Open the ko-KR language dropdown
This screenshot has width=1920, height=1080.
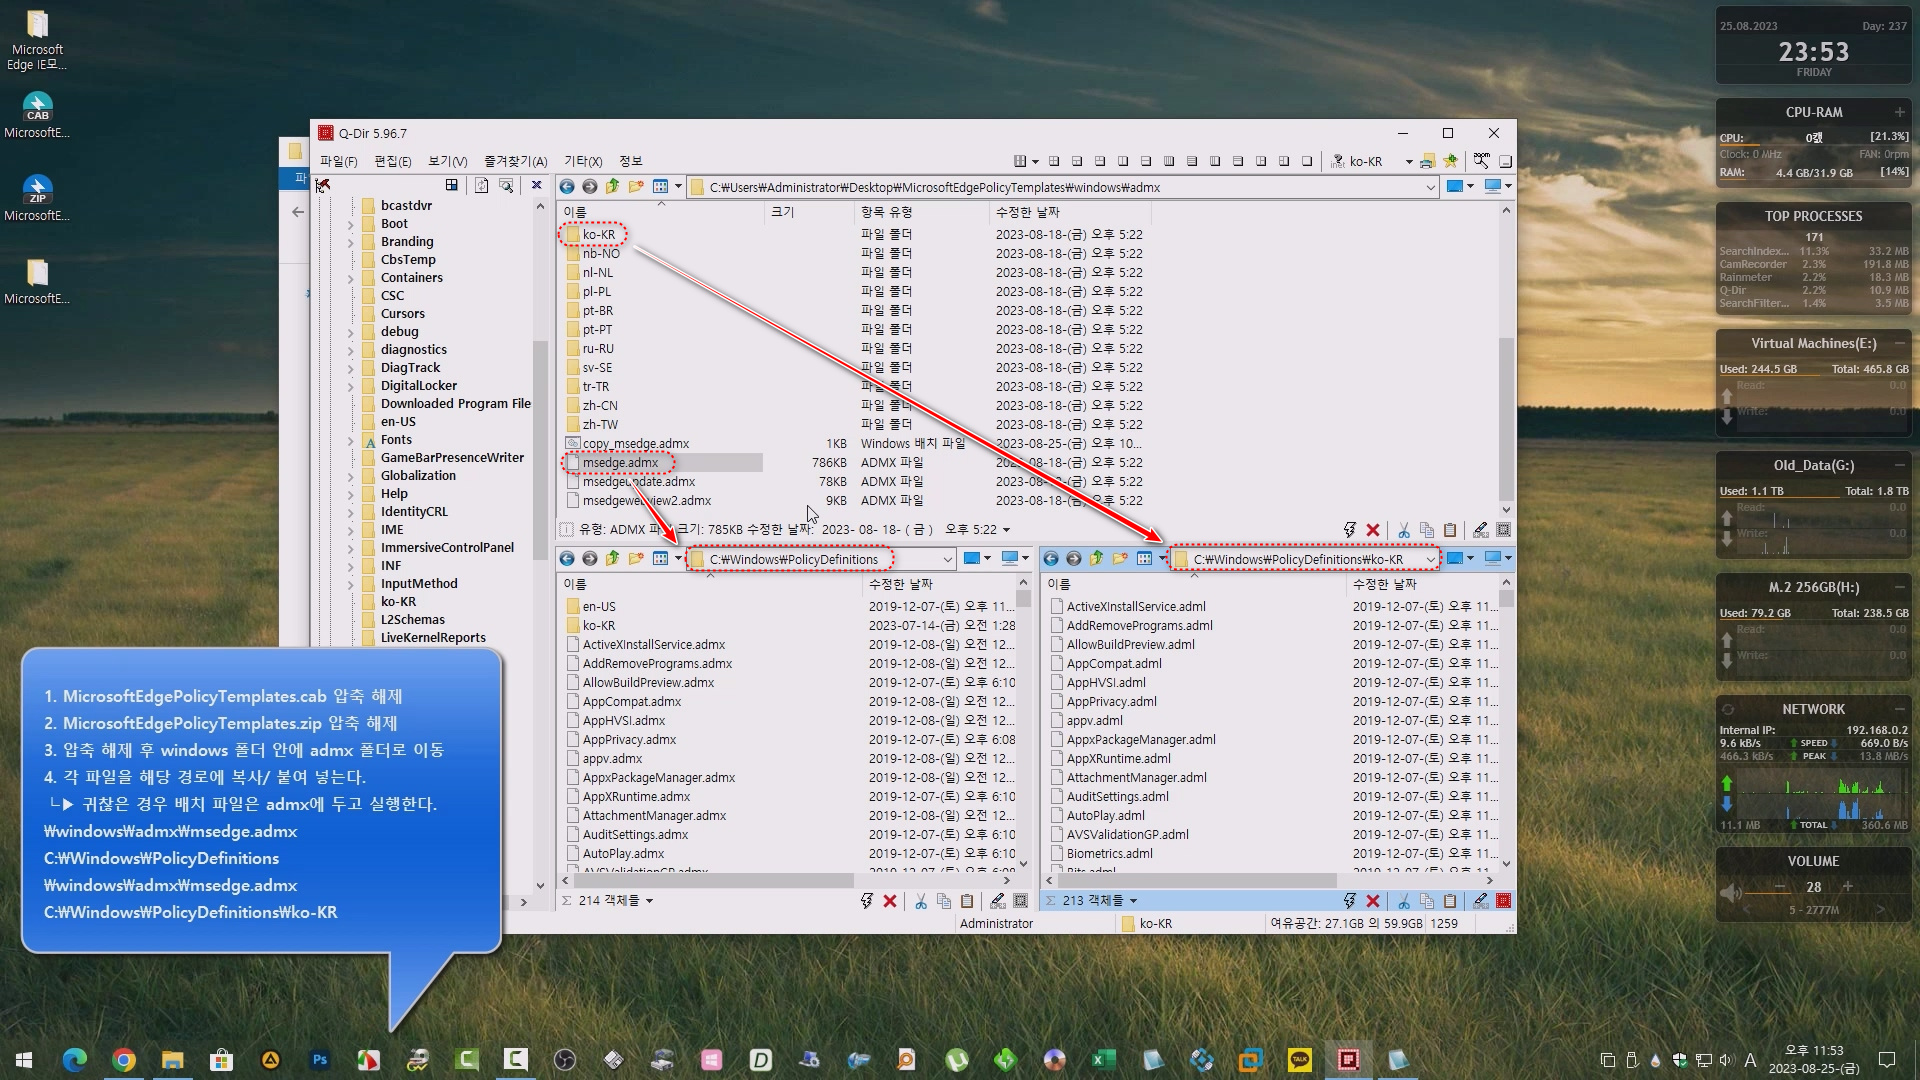pos(1409,161)
